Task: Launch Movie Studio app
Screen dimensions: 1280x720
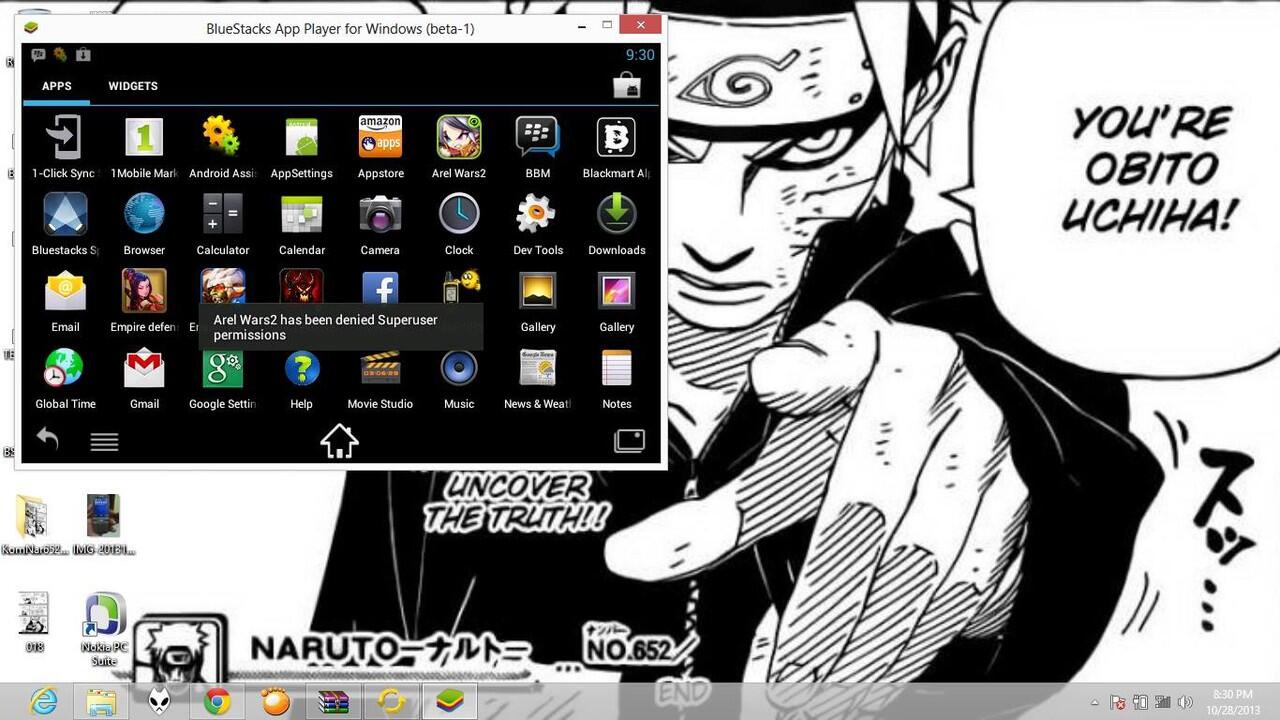Action: click(x=380, y=368)
